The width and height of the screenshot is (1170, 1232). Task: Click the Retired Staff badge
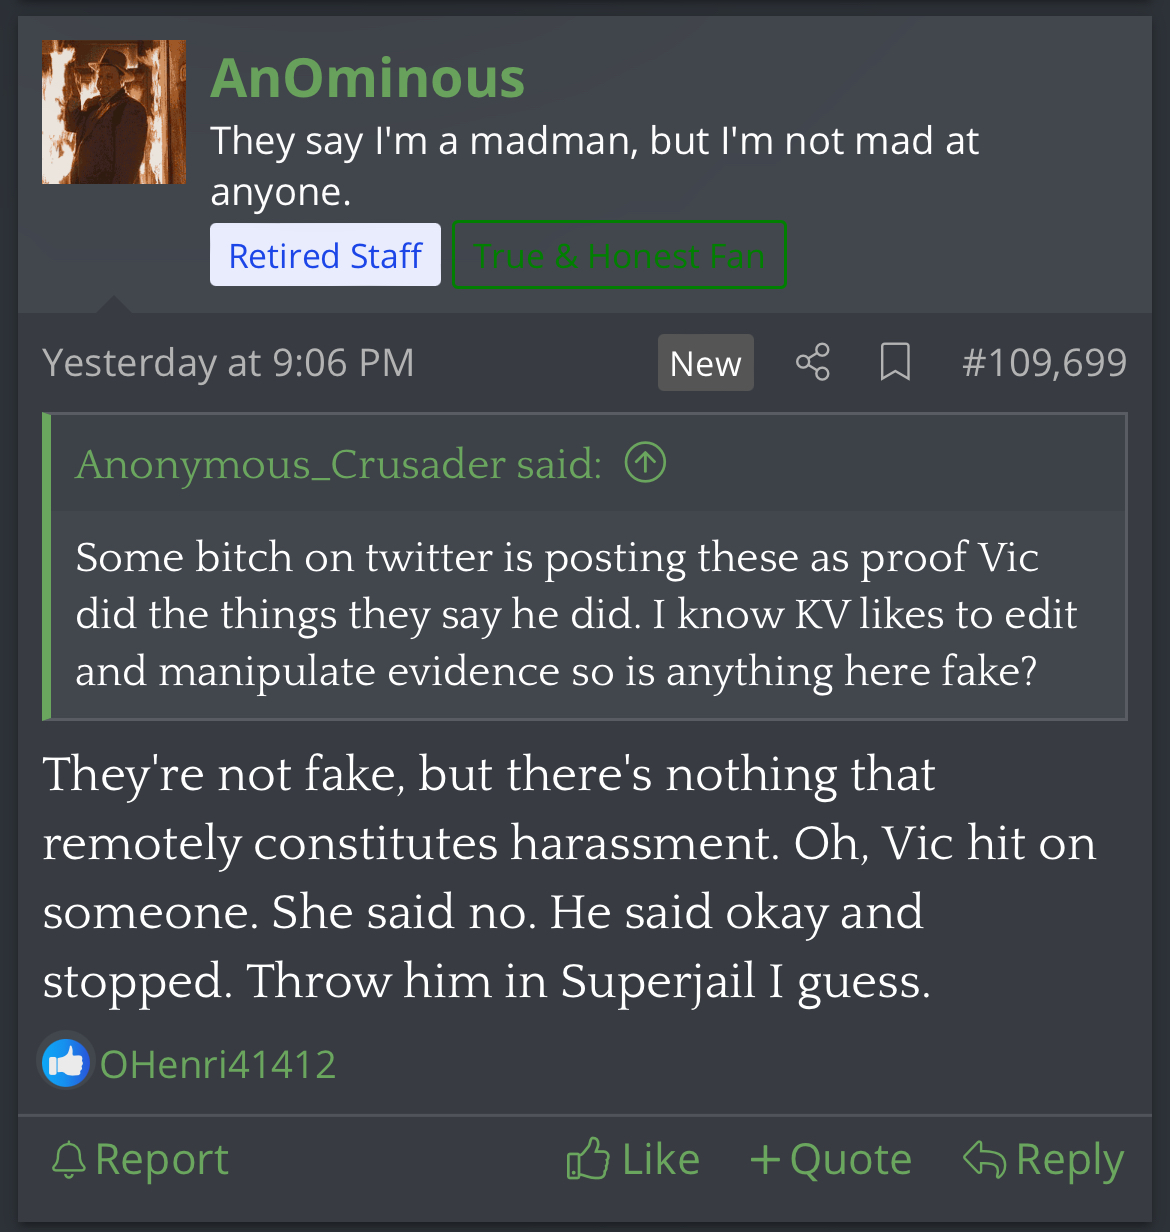click(x=325, y=255)
